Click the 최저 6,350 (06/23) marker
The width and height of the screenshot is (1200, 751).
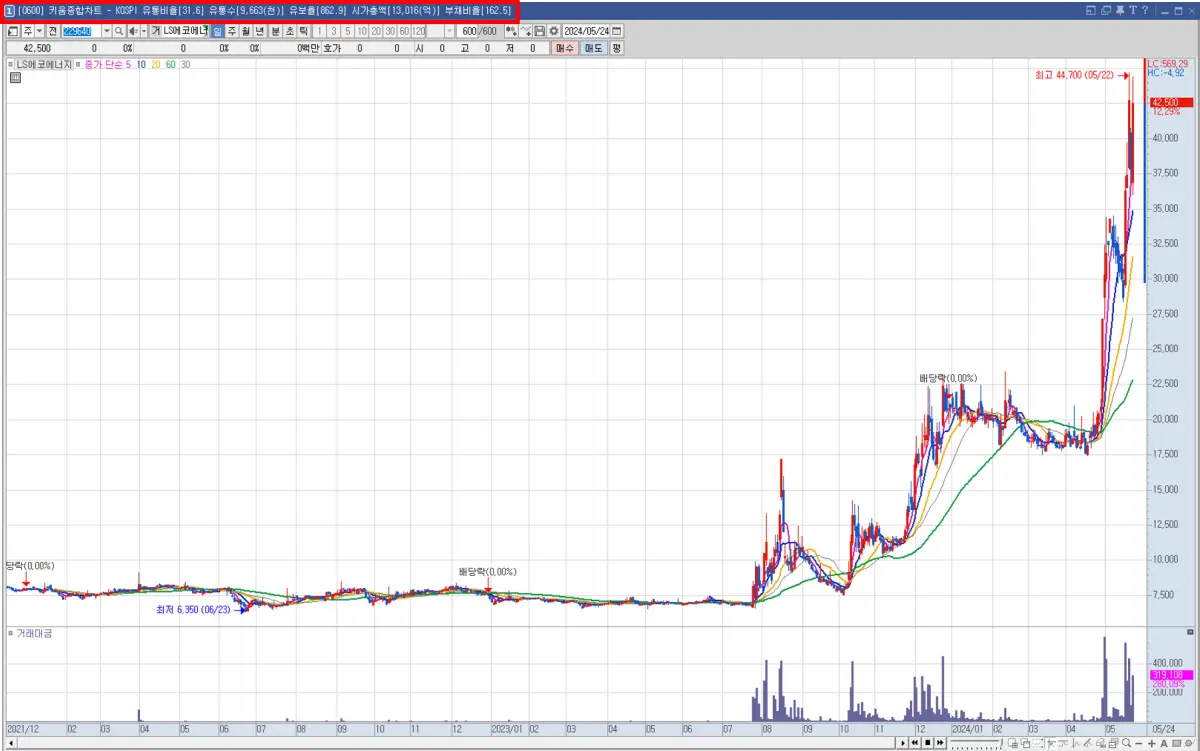[x=192, y=609]
